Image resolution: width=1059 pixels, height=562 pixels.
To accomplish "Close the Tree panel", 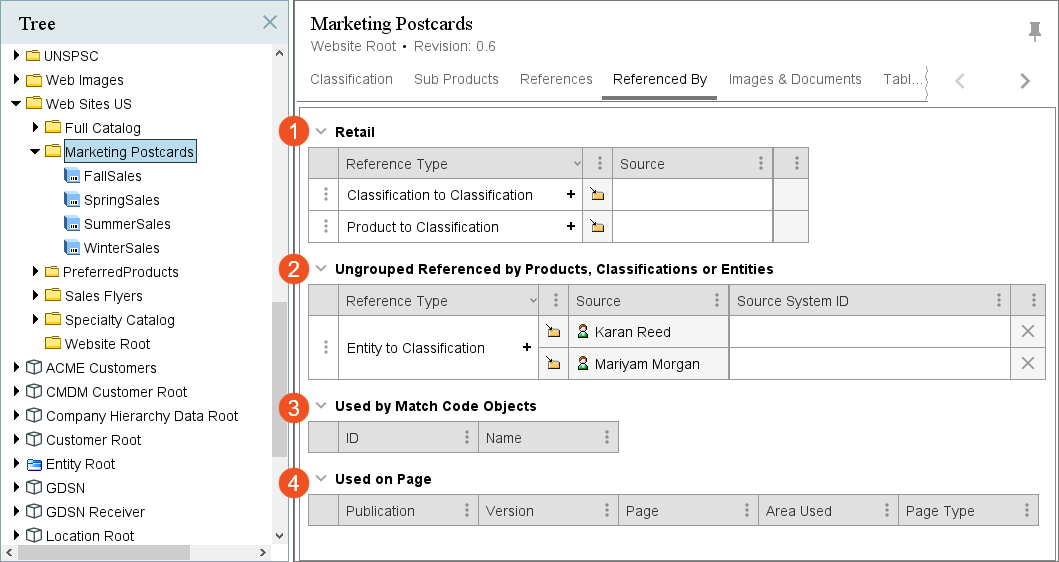I will [x=270, y=22].
